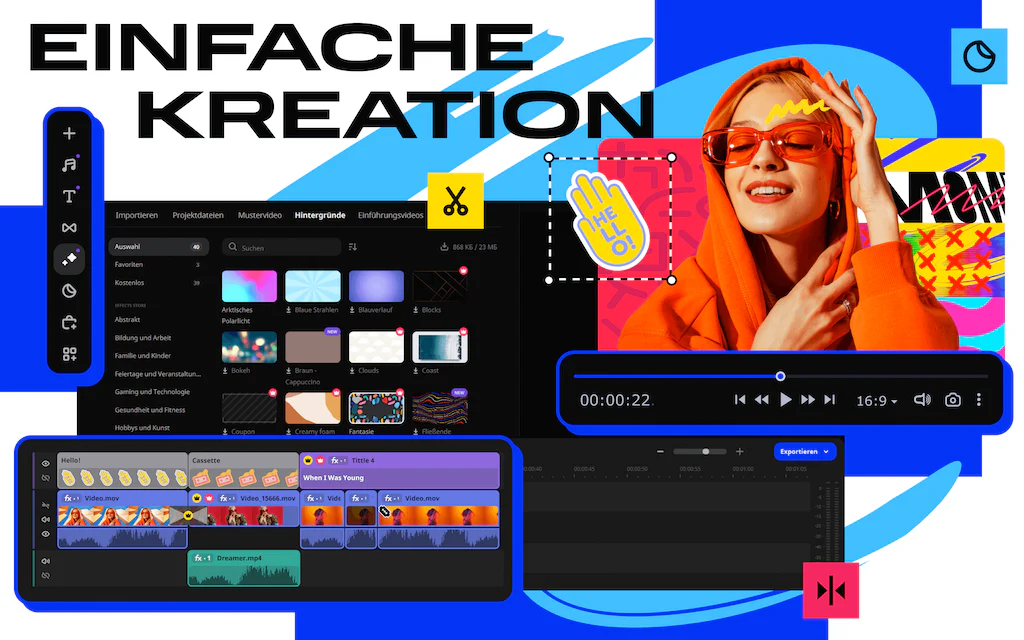This screenshot has width=1024, height=640.
Task: Click the download icon next to 868 KB
Action: (444, 247)
